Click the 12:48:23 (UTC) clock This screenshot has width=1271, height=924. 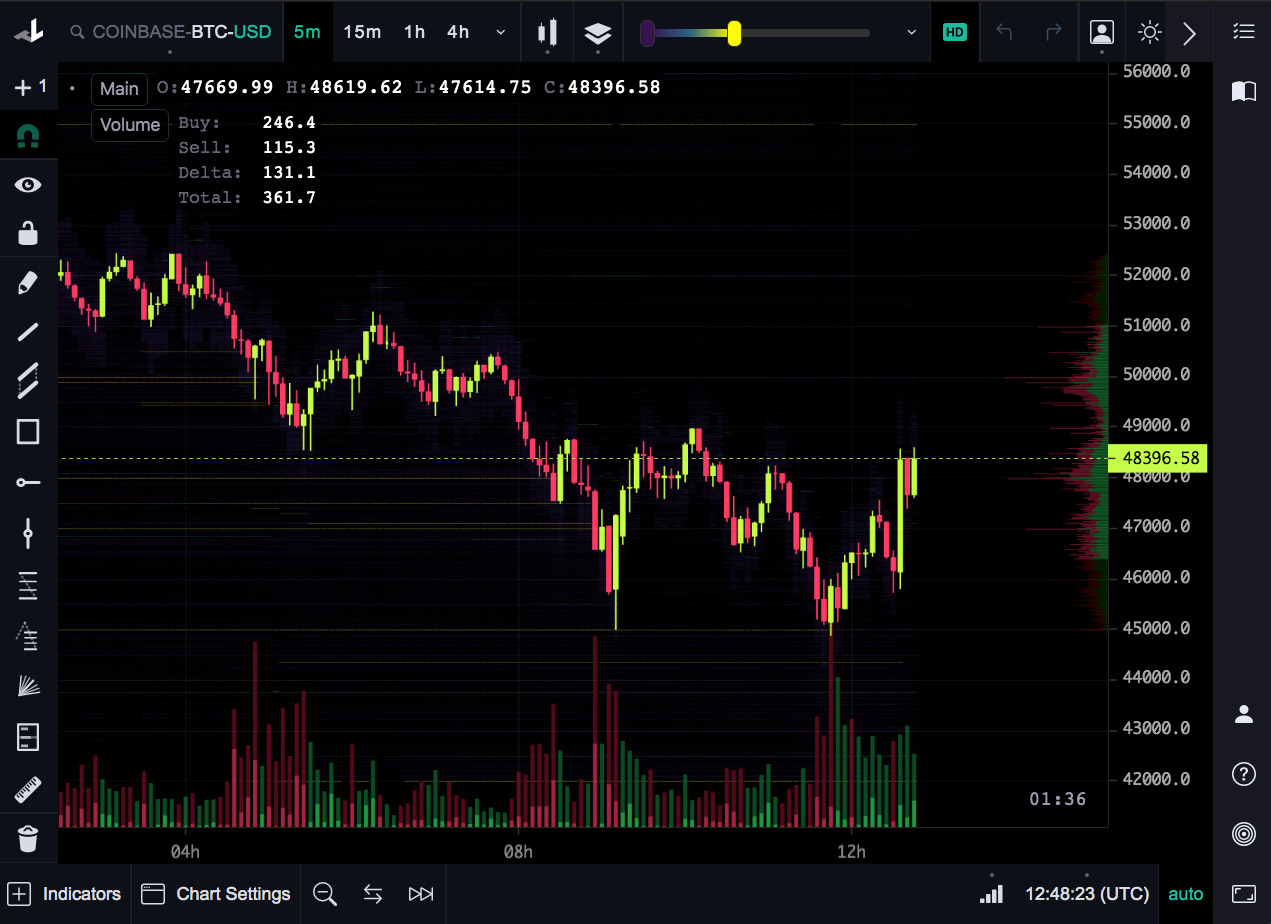1087,894
